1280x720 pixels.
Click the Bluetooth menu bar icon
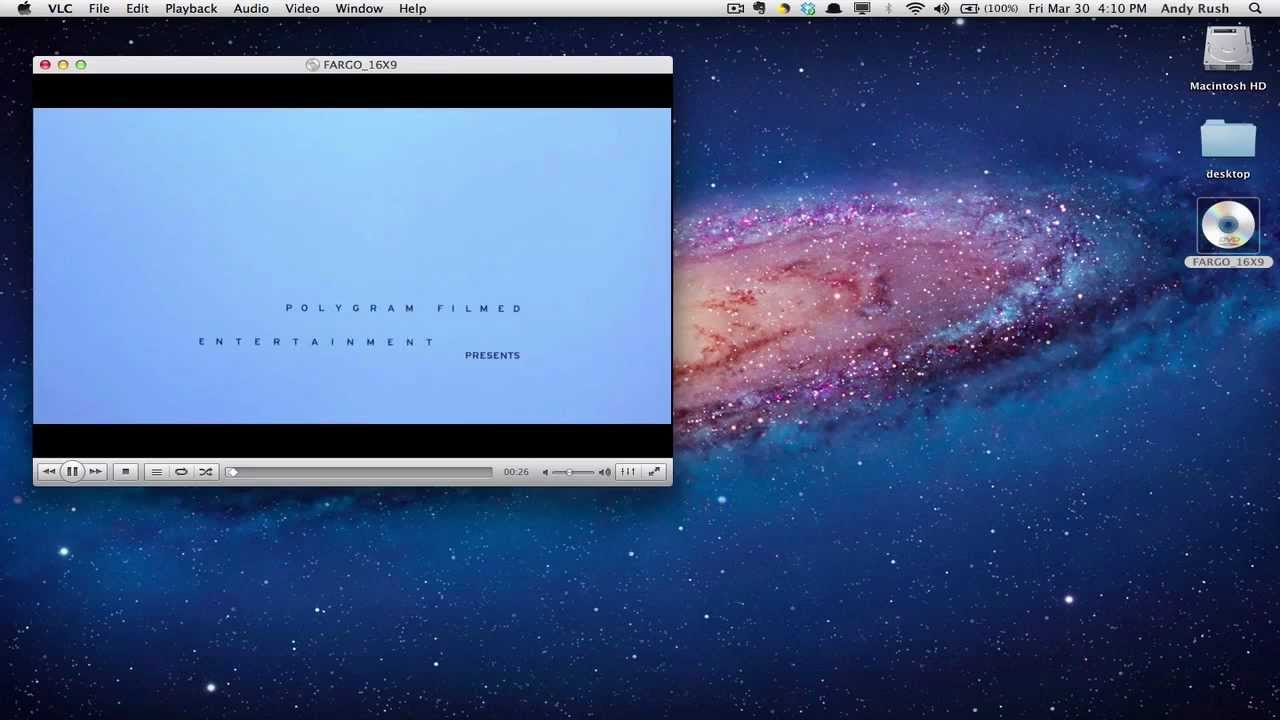[x=889, y=8]
